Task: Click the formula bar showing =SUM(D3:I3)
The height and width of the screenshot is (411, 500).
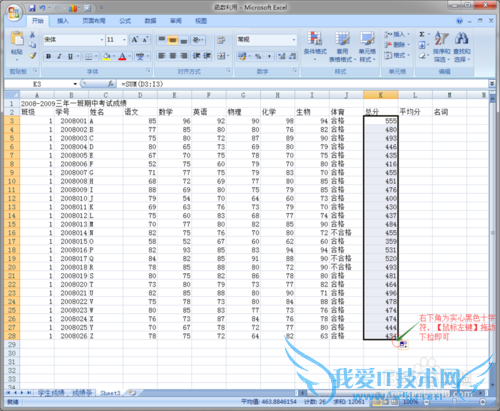Action: [303, 84]
